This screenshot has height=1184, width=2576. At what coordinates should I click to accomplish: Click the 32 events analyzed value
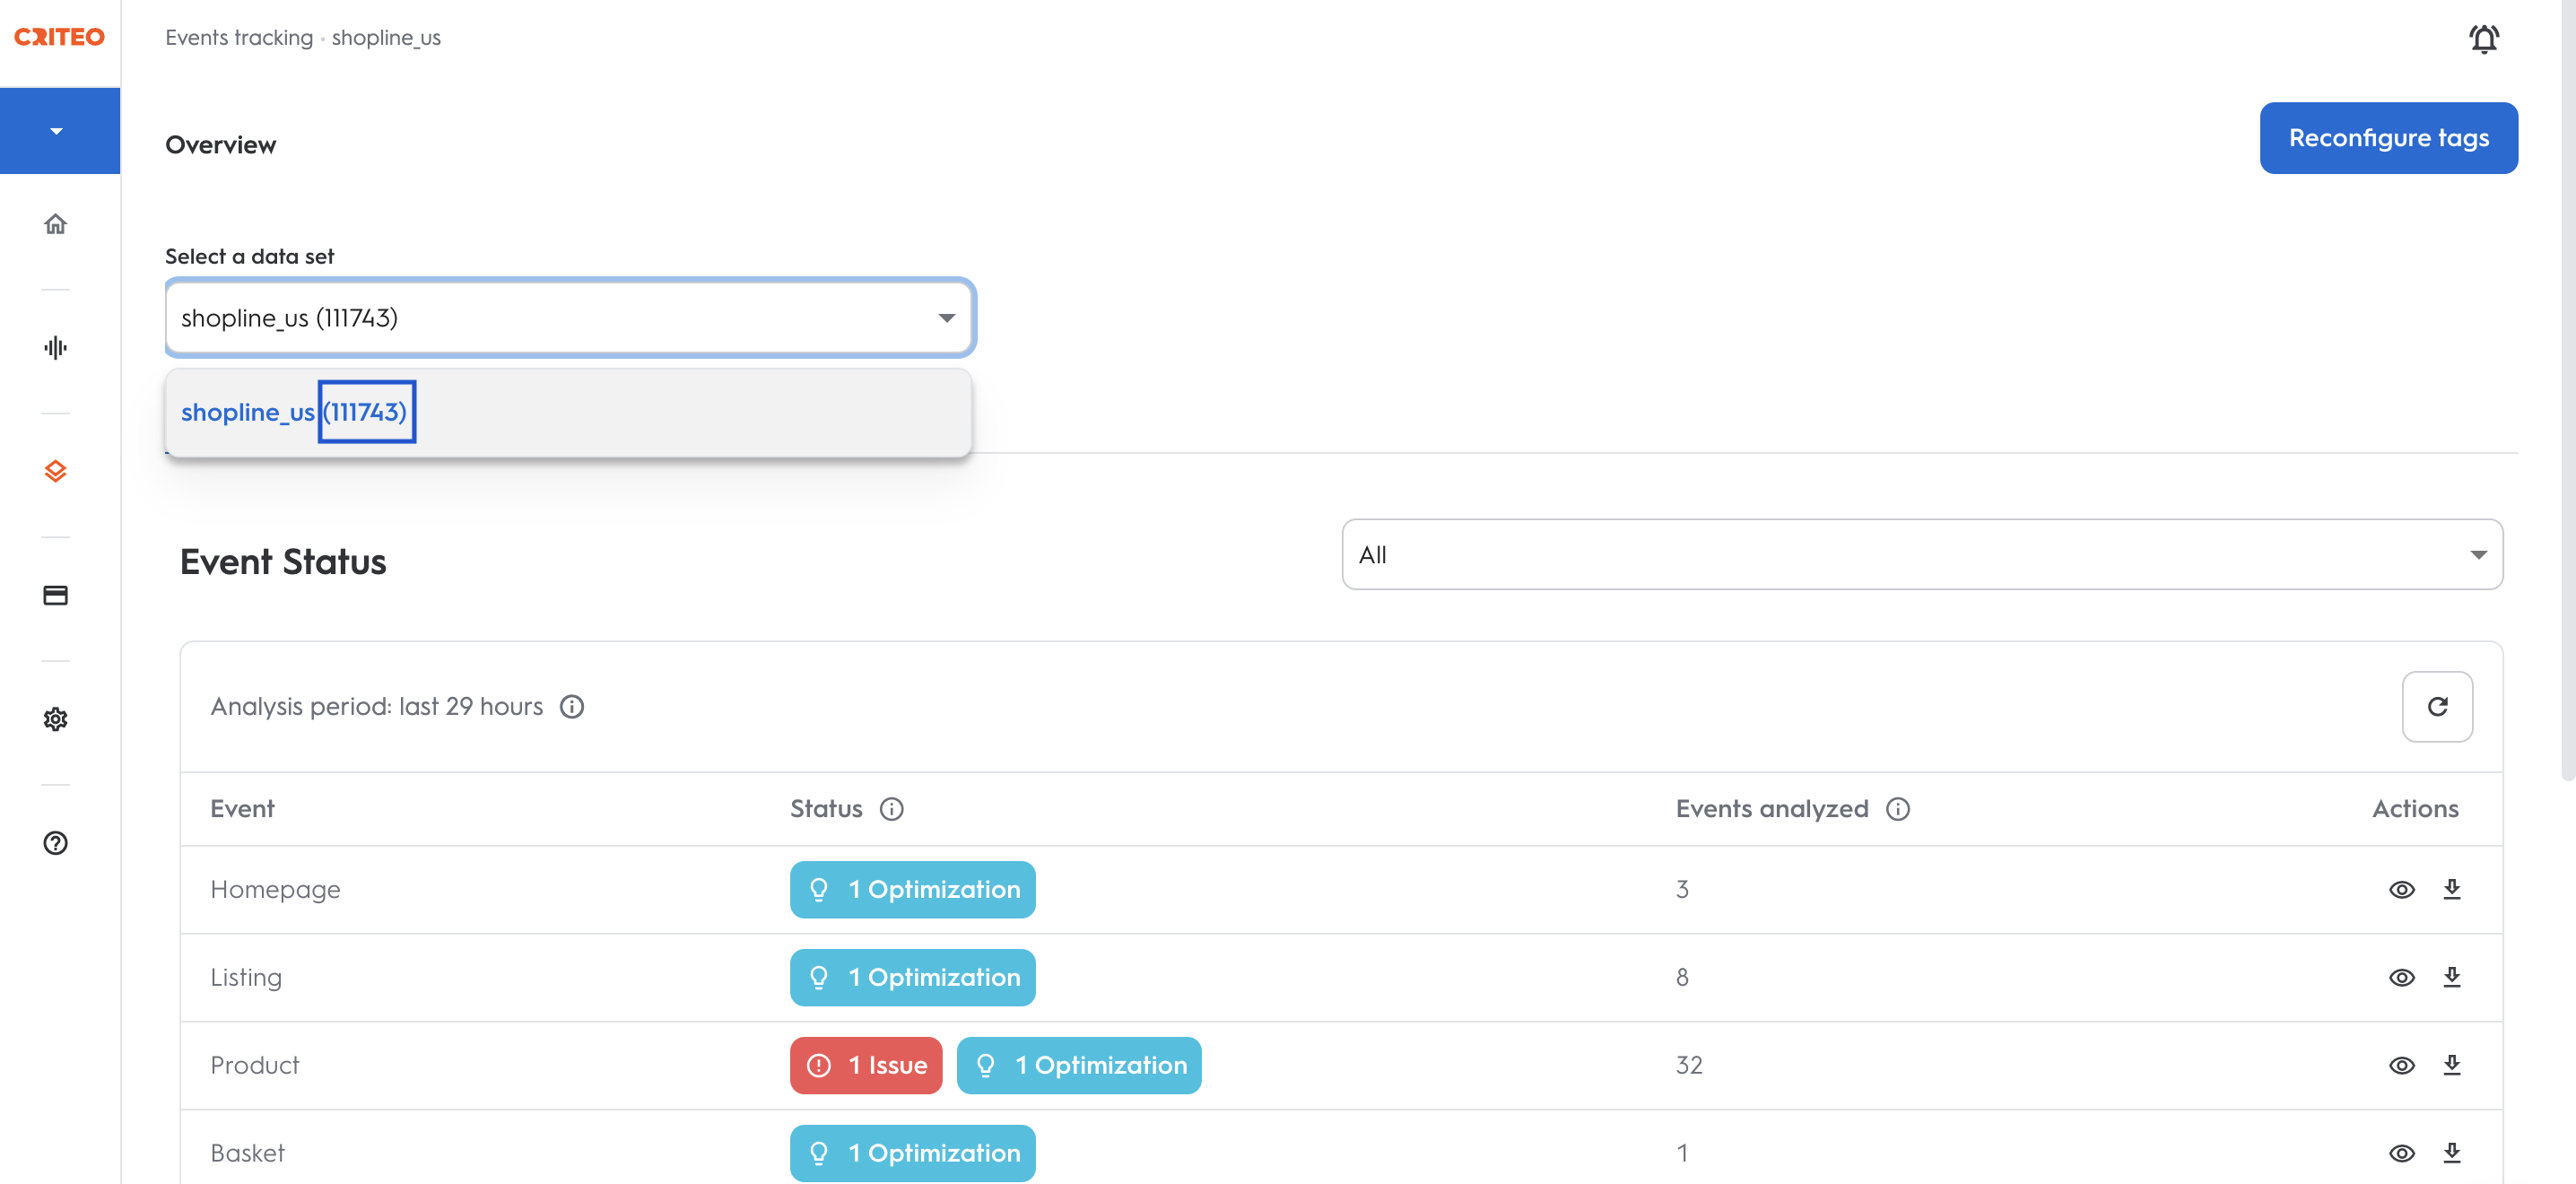(1689, 1065)
